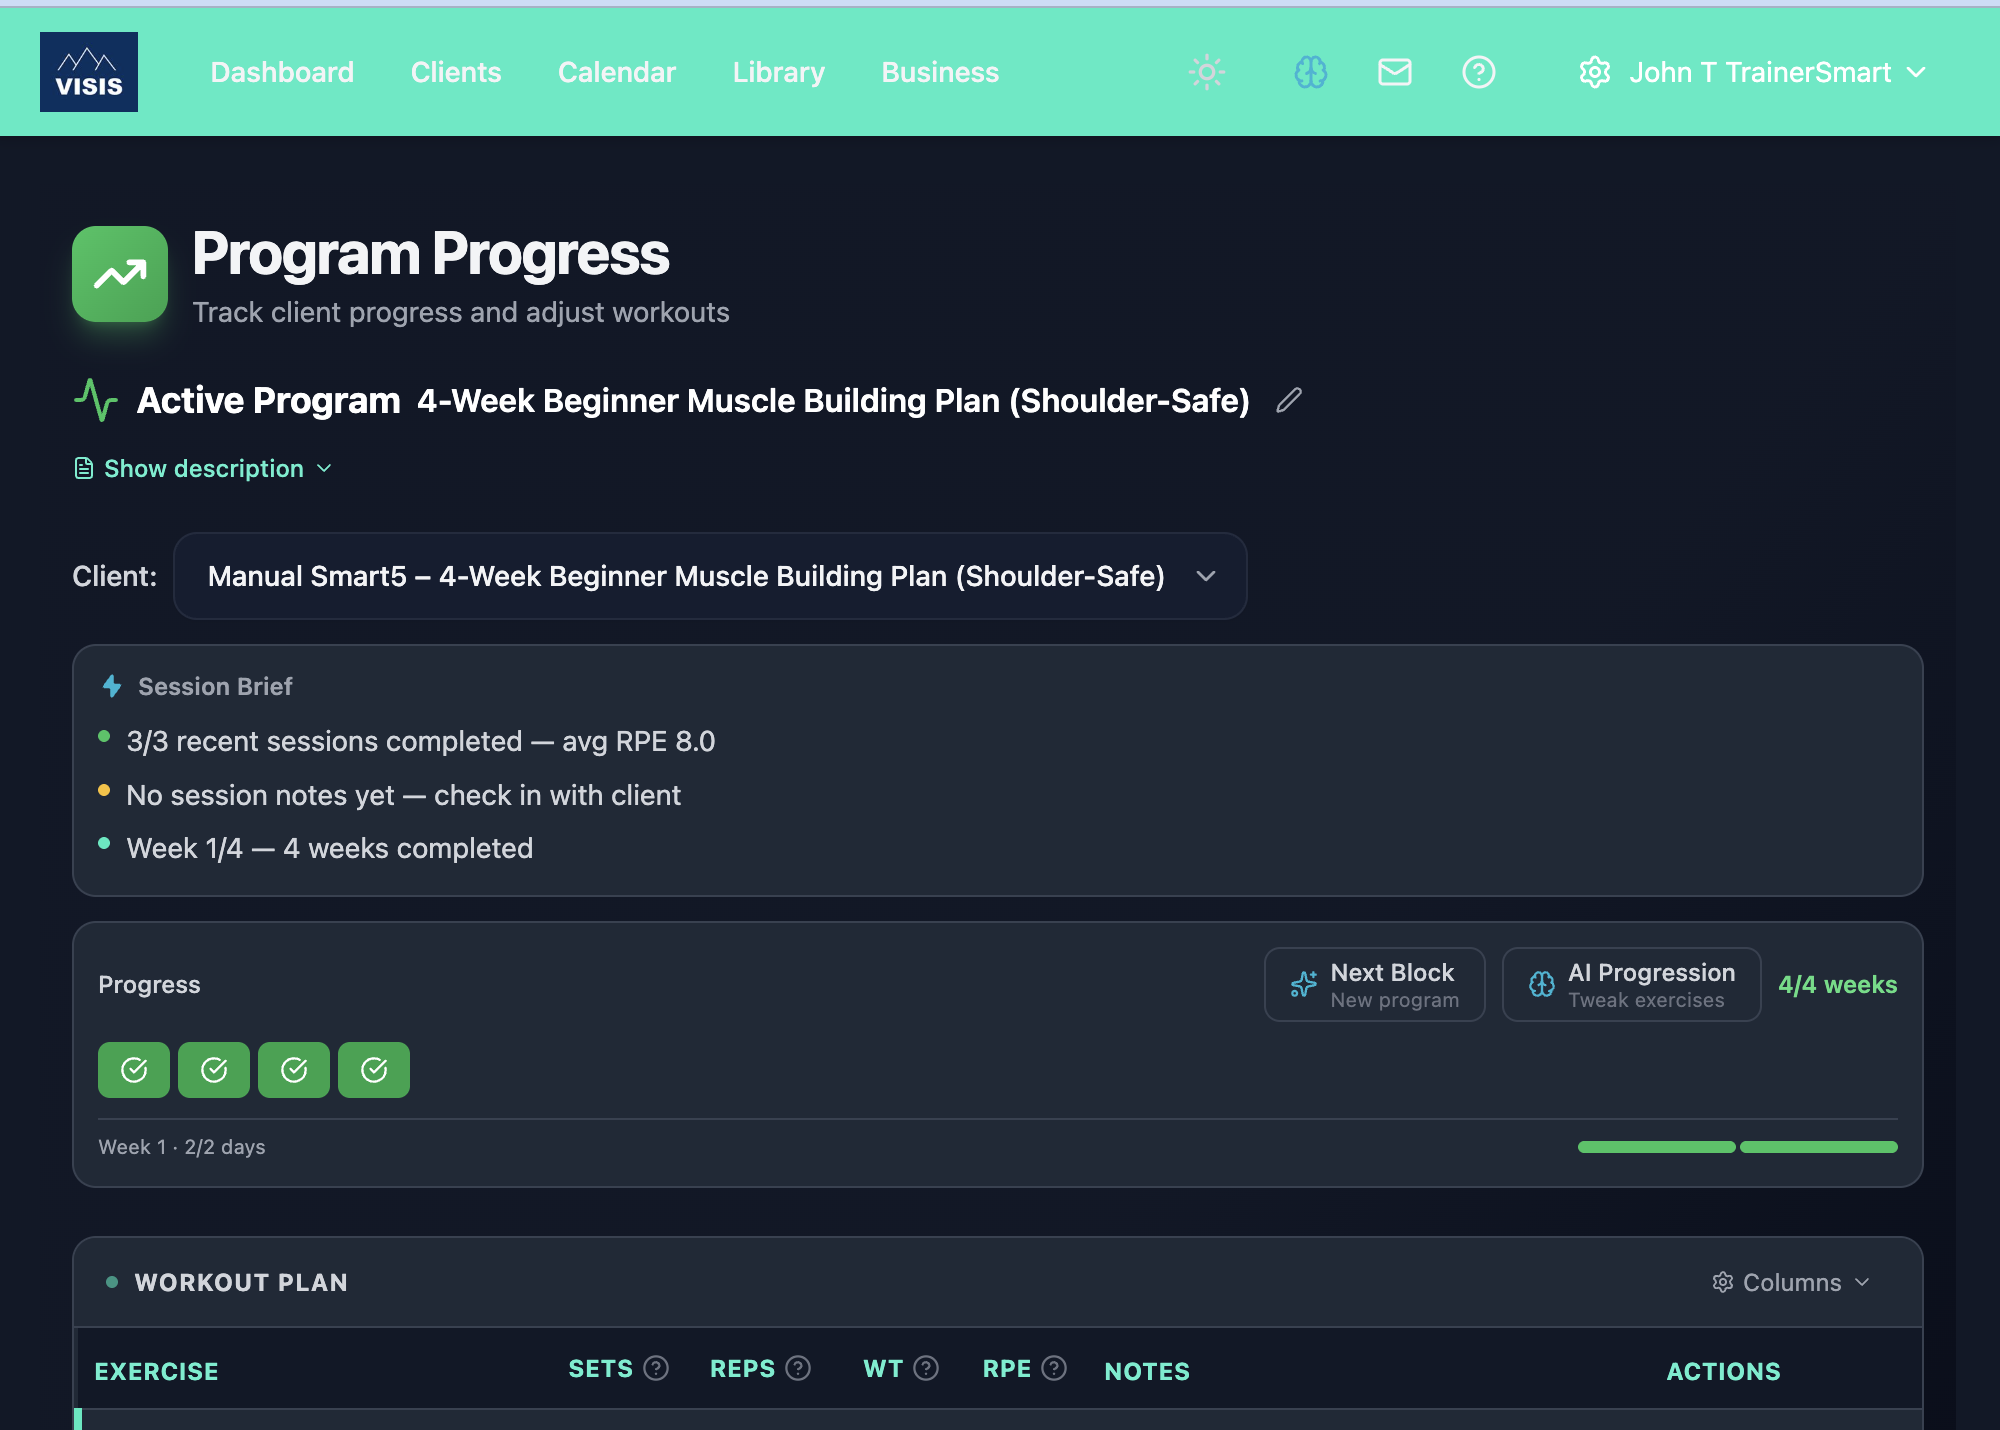The height and width of the screenshot is (1430, 2000).
Task: Open the Columns dropdown in Workout Plan
Action: 1791,1282
